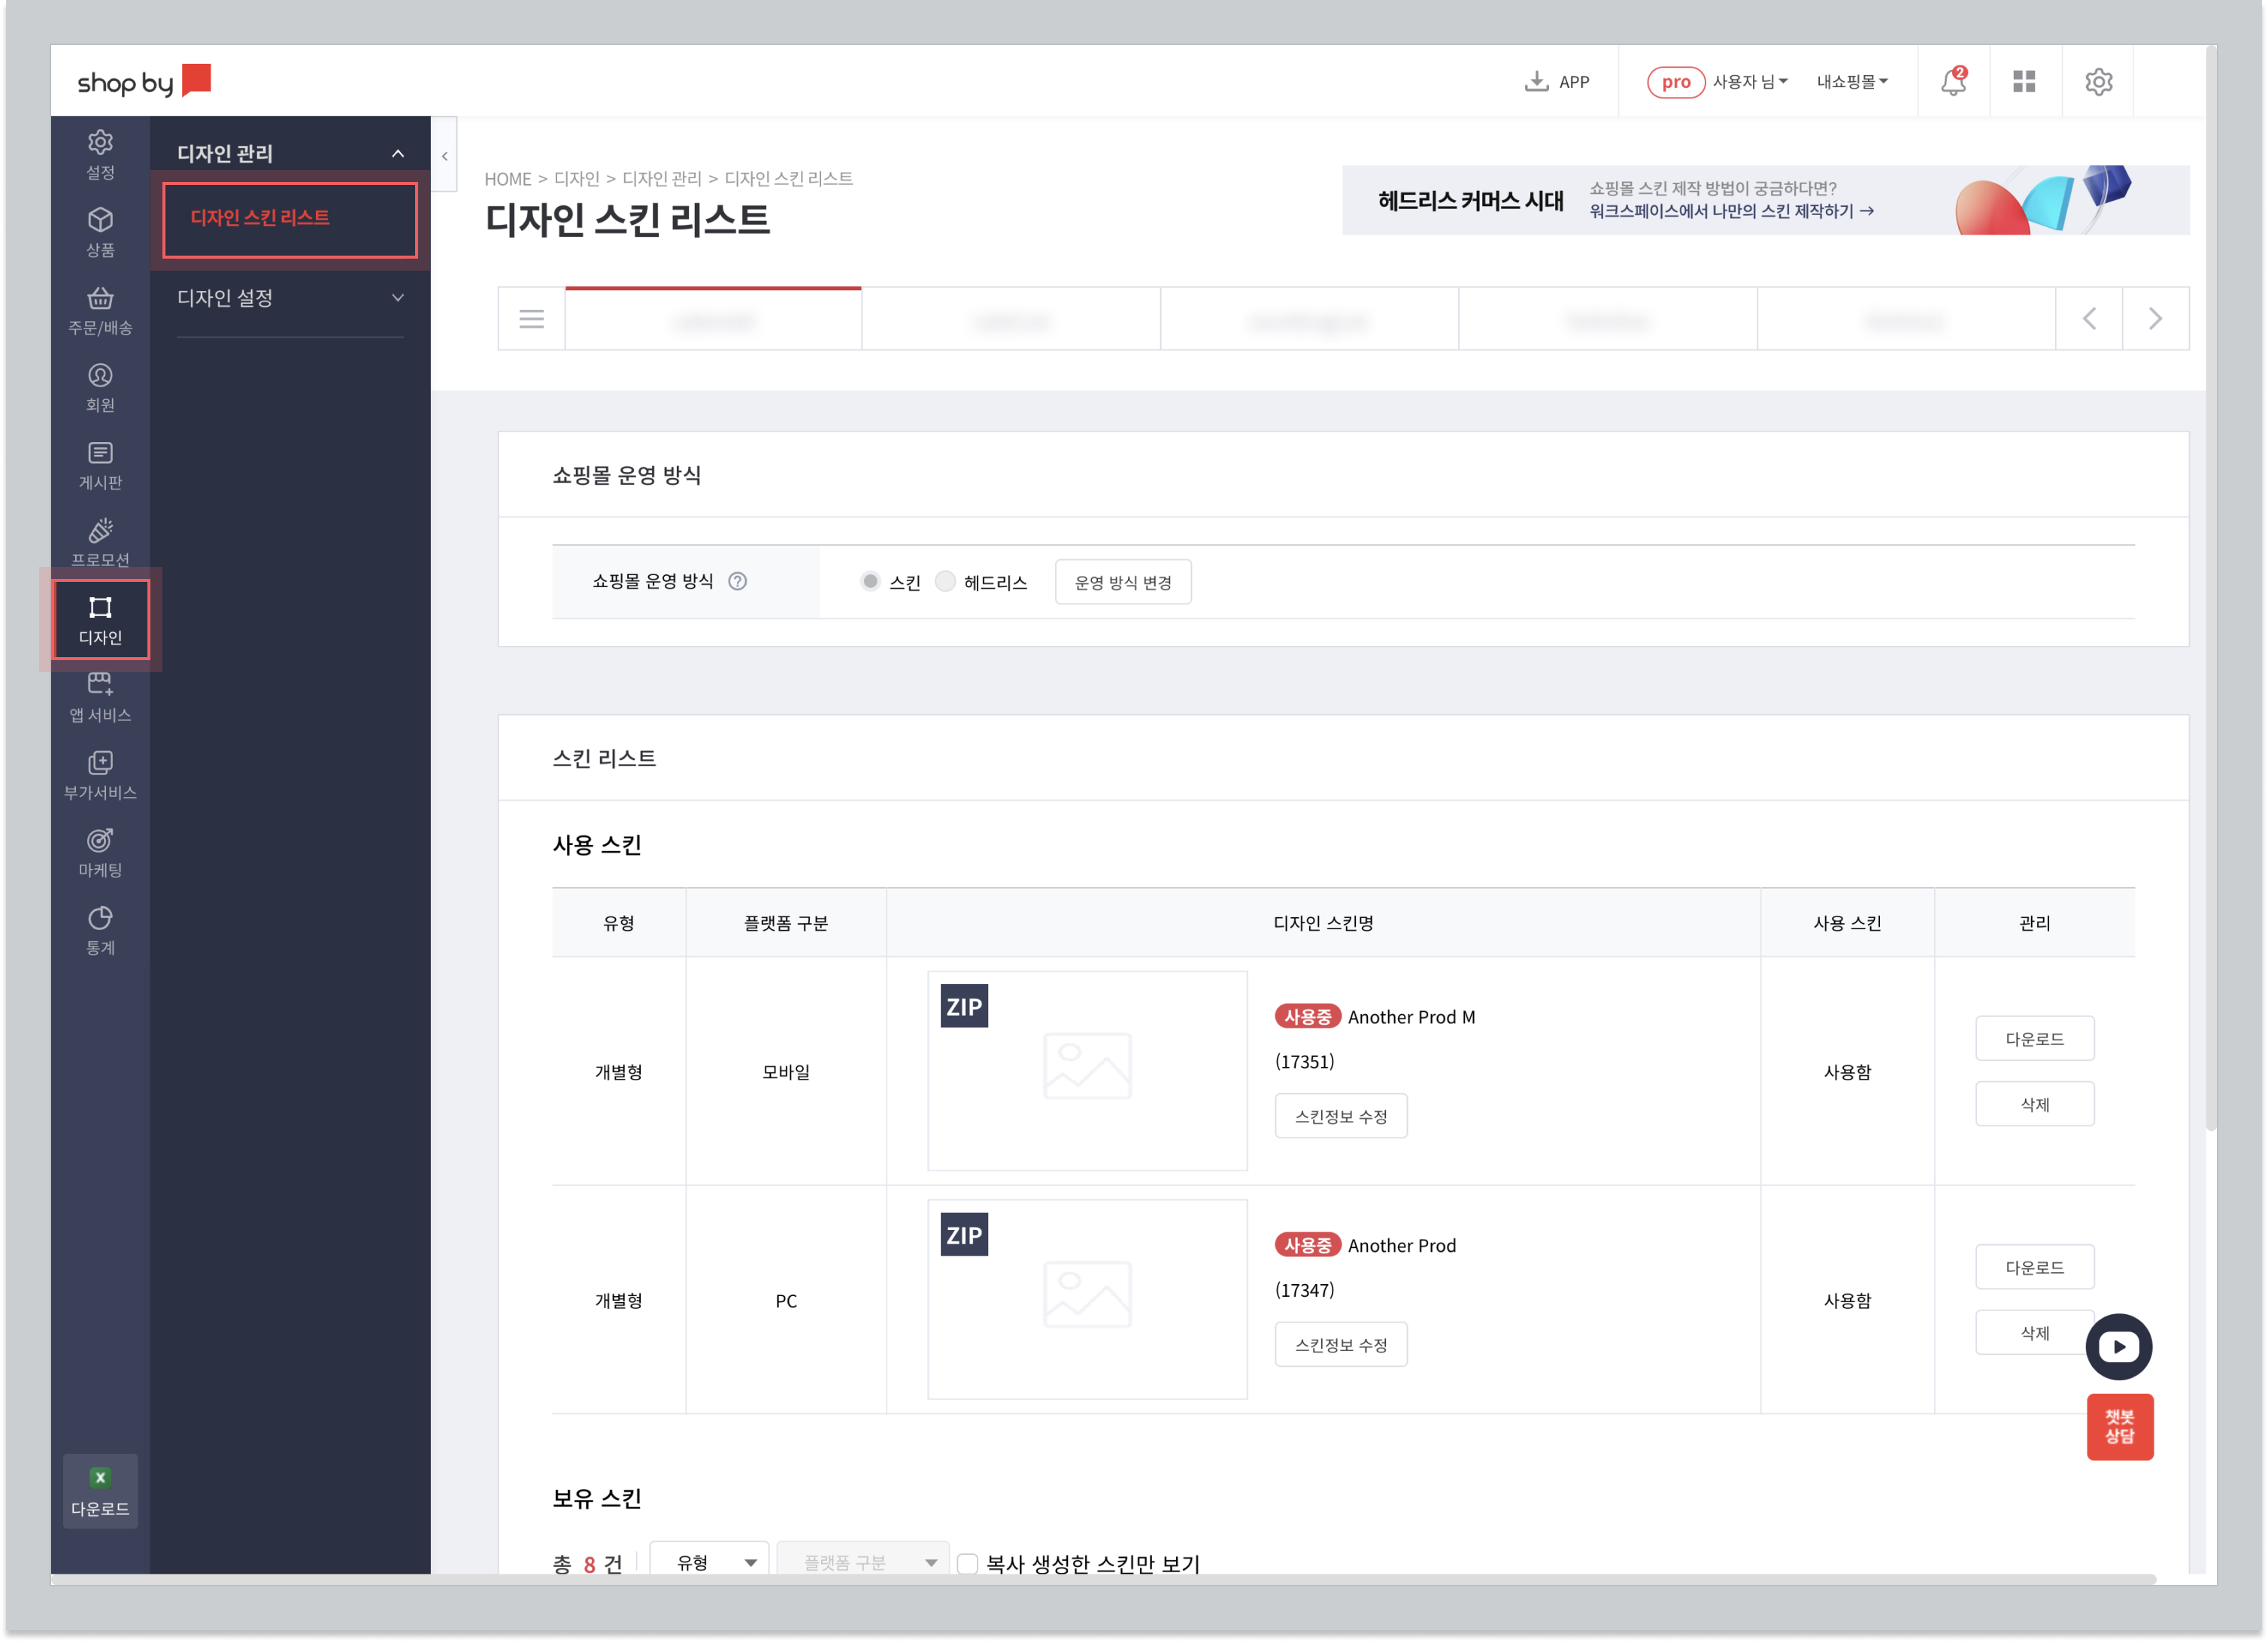Image resolution: width=2268 pixels, height=1642 pixels.
Task: Click the APP download icon
Action: tap(1556, 81)
